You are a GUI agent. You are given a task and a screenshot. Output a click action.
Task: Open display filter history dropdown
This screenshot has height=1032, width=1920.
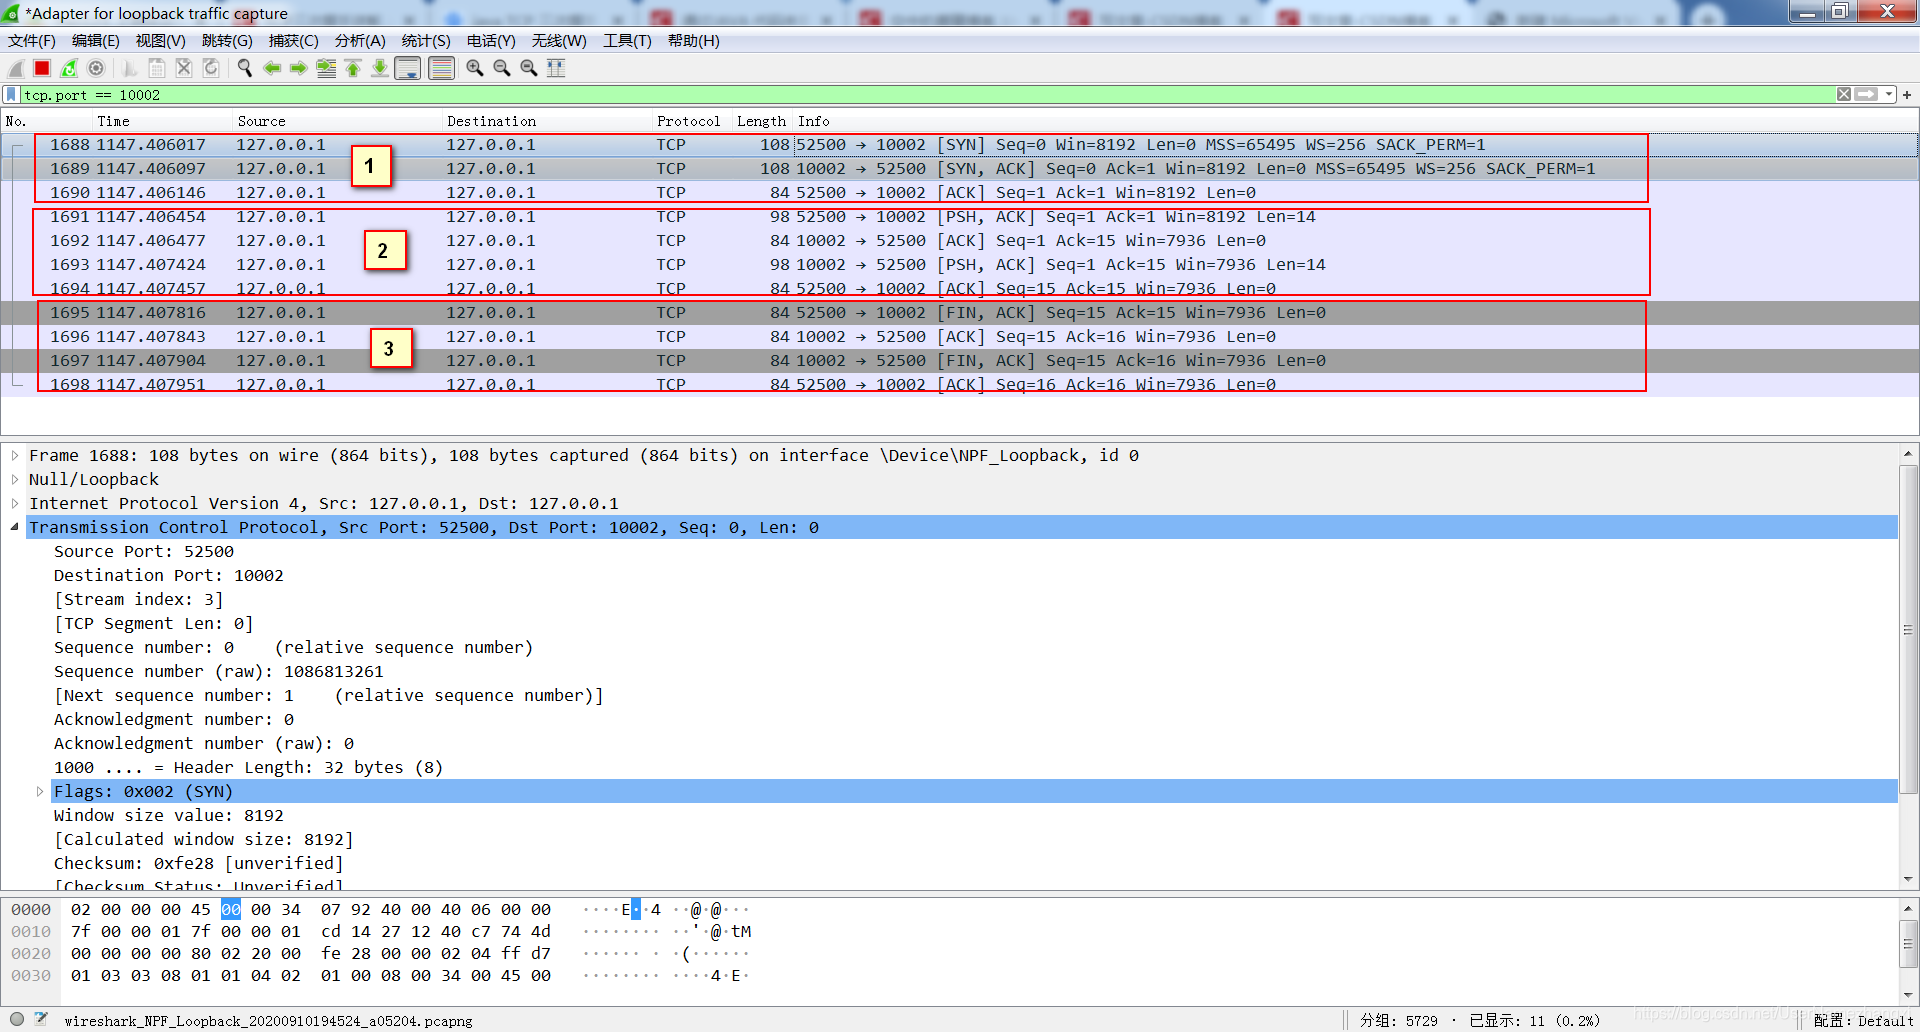[1889, 94]
